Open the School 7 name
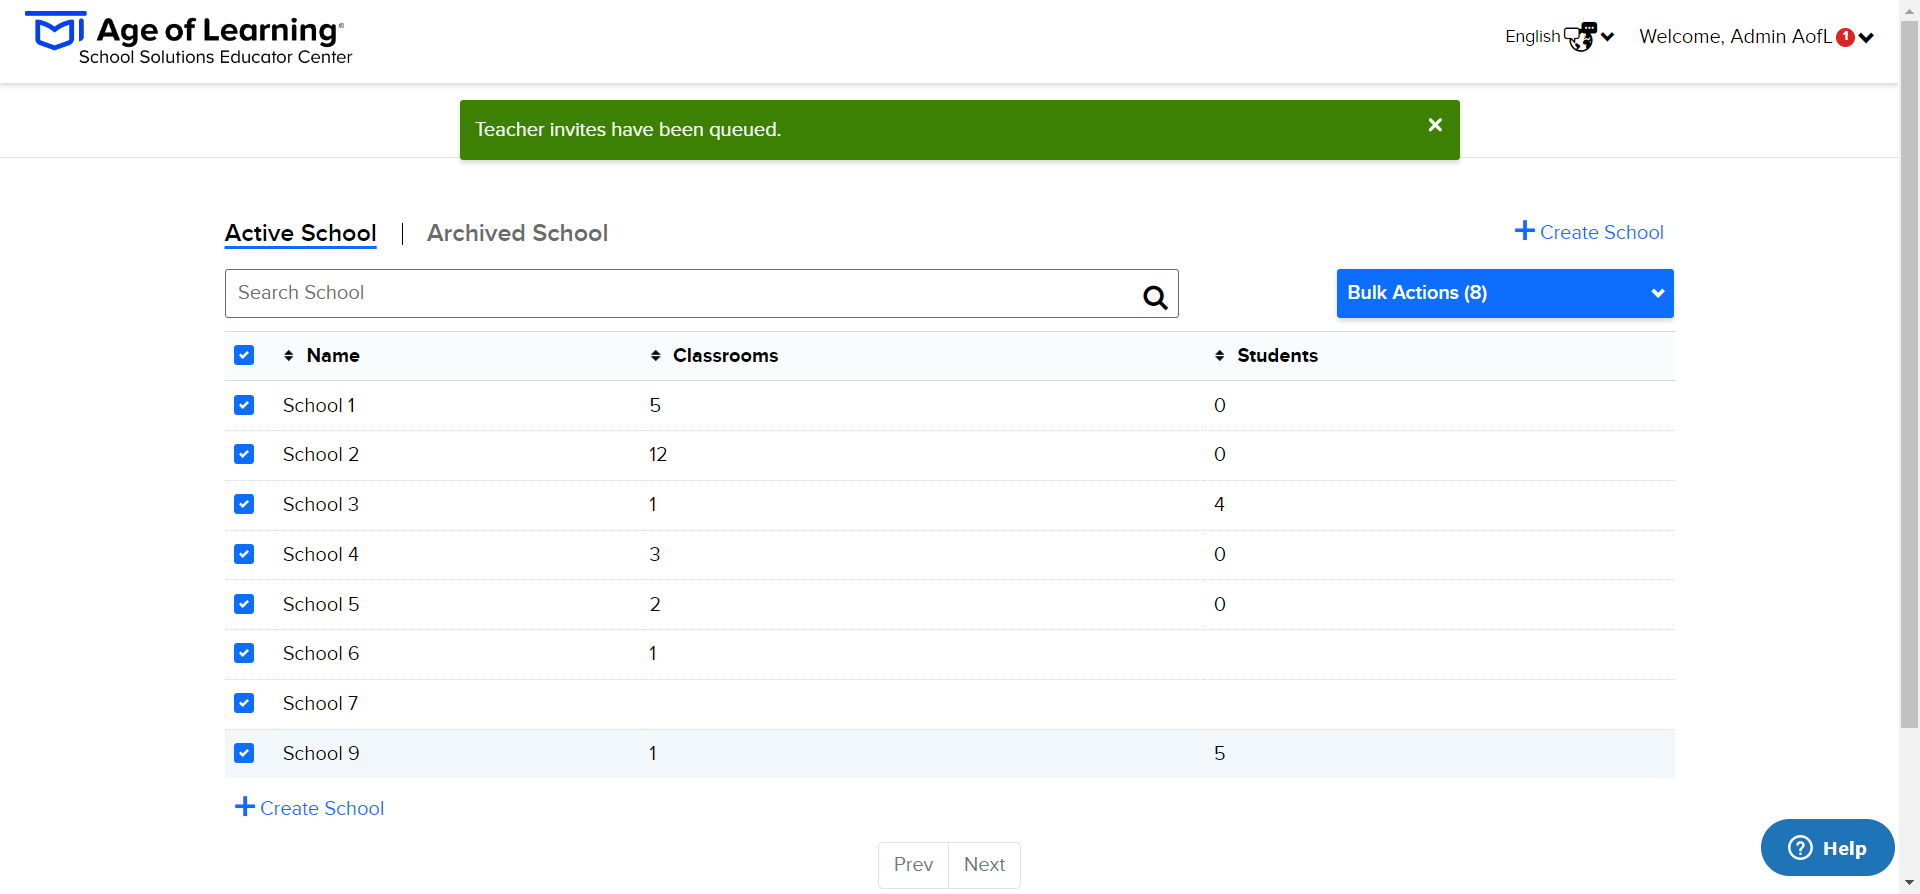 [320, 703]
